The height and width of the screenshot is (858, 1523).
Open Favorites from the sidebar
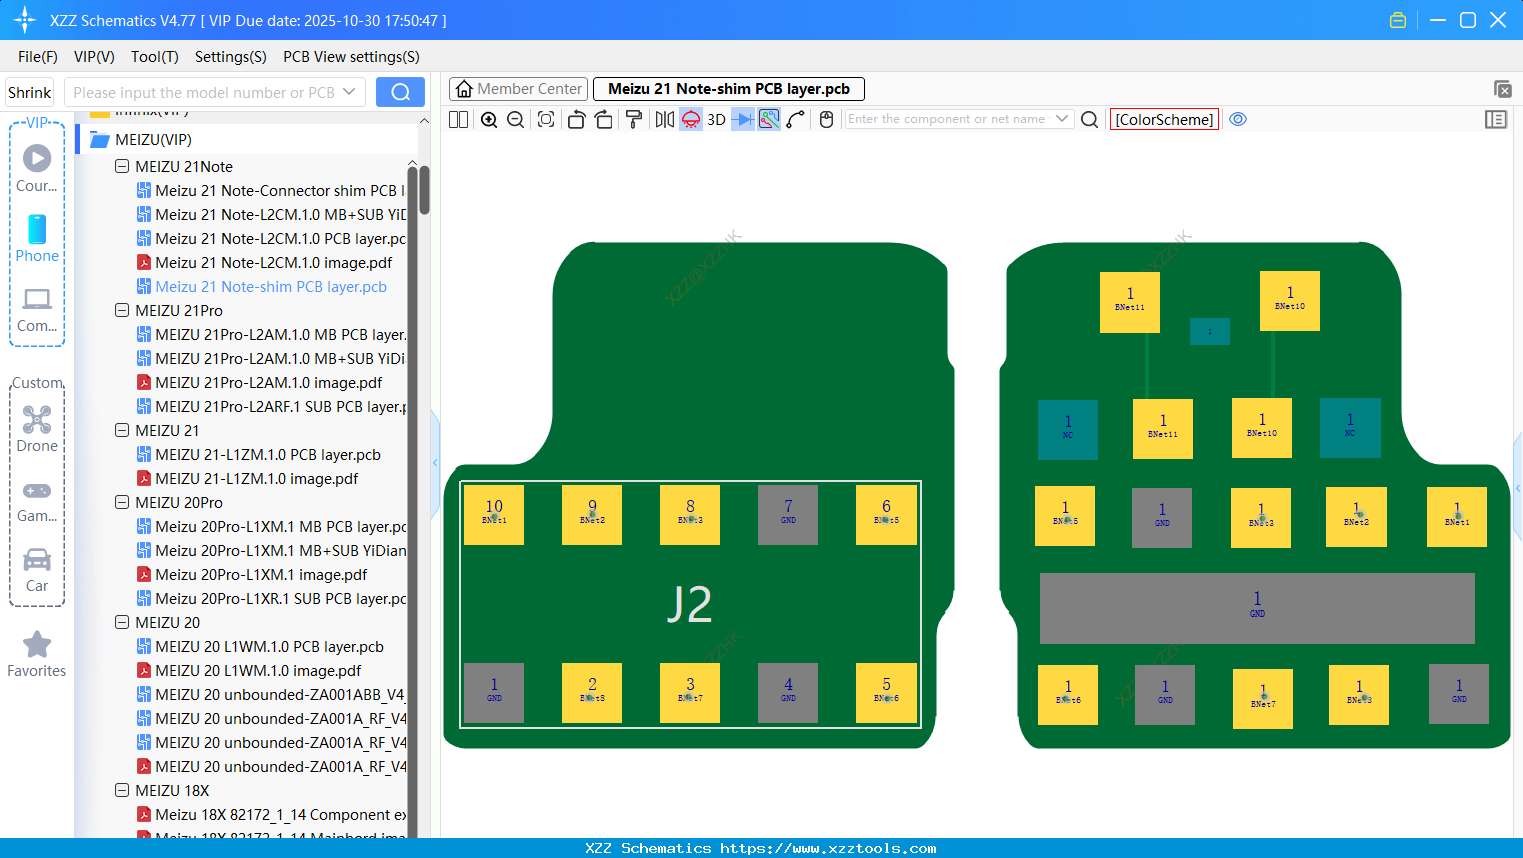pyautogui.click(x=37, y=655)
